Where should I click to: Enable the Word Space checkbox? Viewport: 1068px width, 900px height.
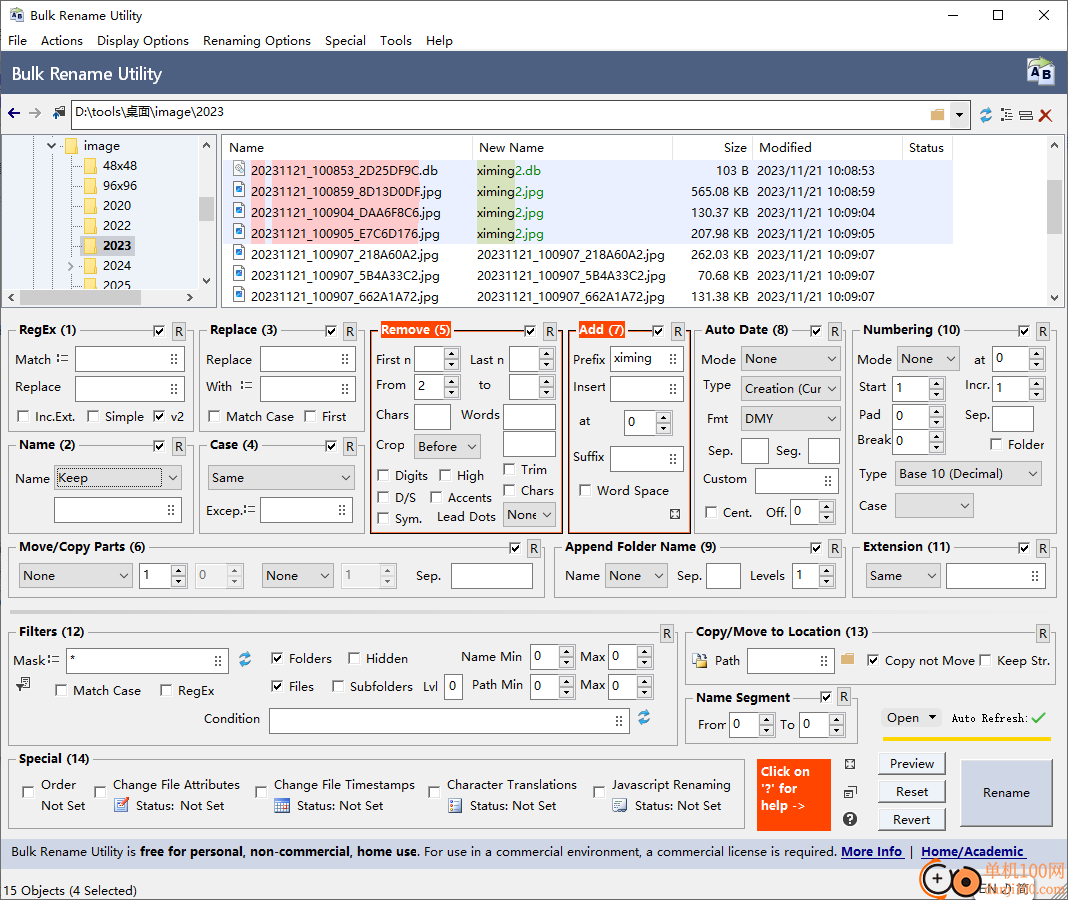point(584,491)
